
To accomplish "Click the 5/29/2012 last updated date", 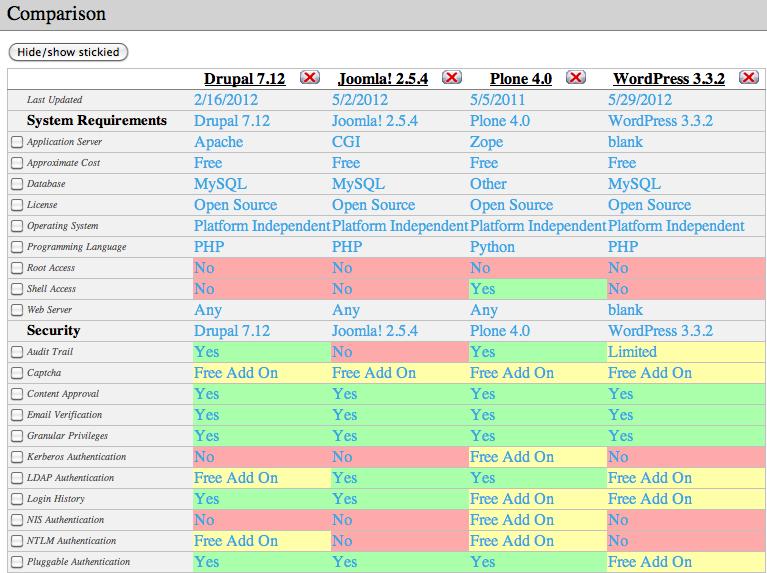I will pyautogui.click(x=640, y=100).
